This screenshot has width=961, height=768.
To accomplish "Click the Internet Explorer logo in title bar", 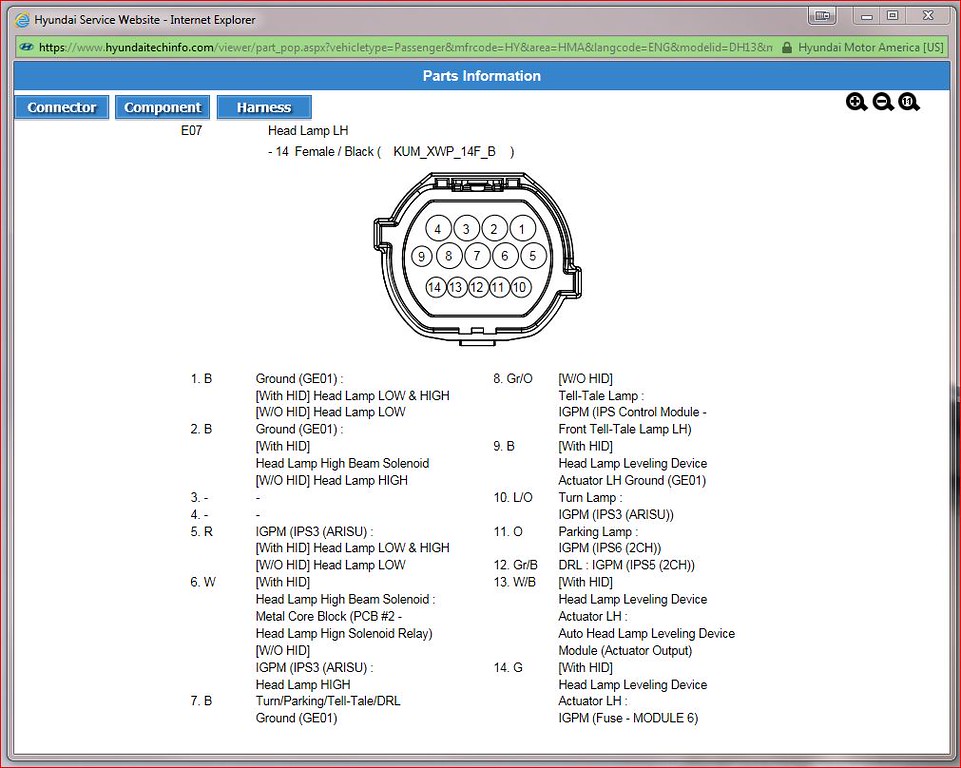I will pyautogui.click(x=22, y=20).
